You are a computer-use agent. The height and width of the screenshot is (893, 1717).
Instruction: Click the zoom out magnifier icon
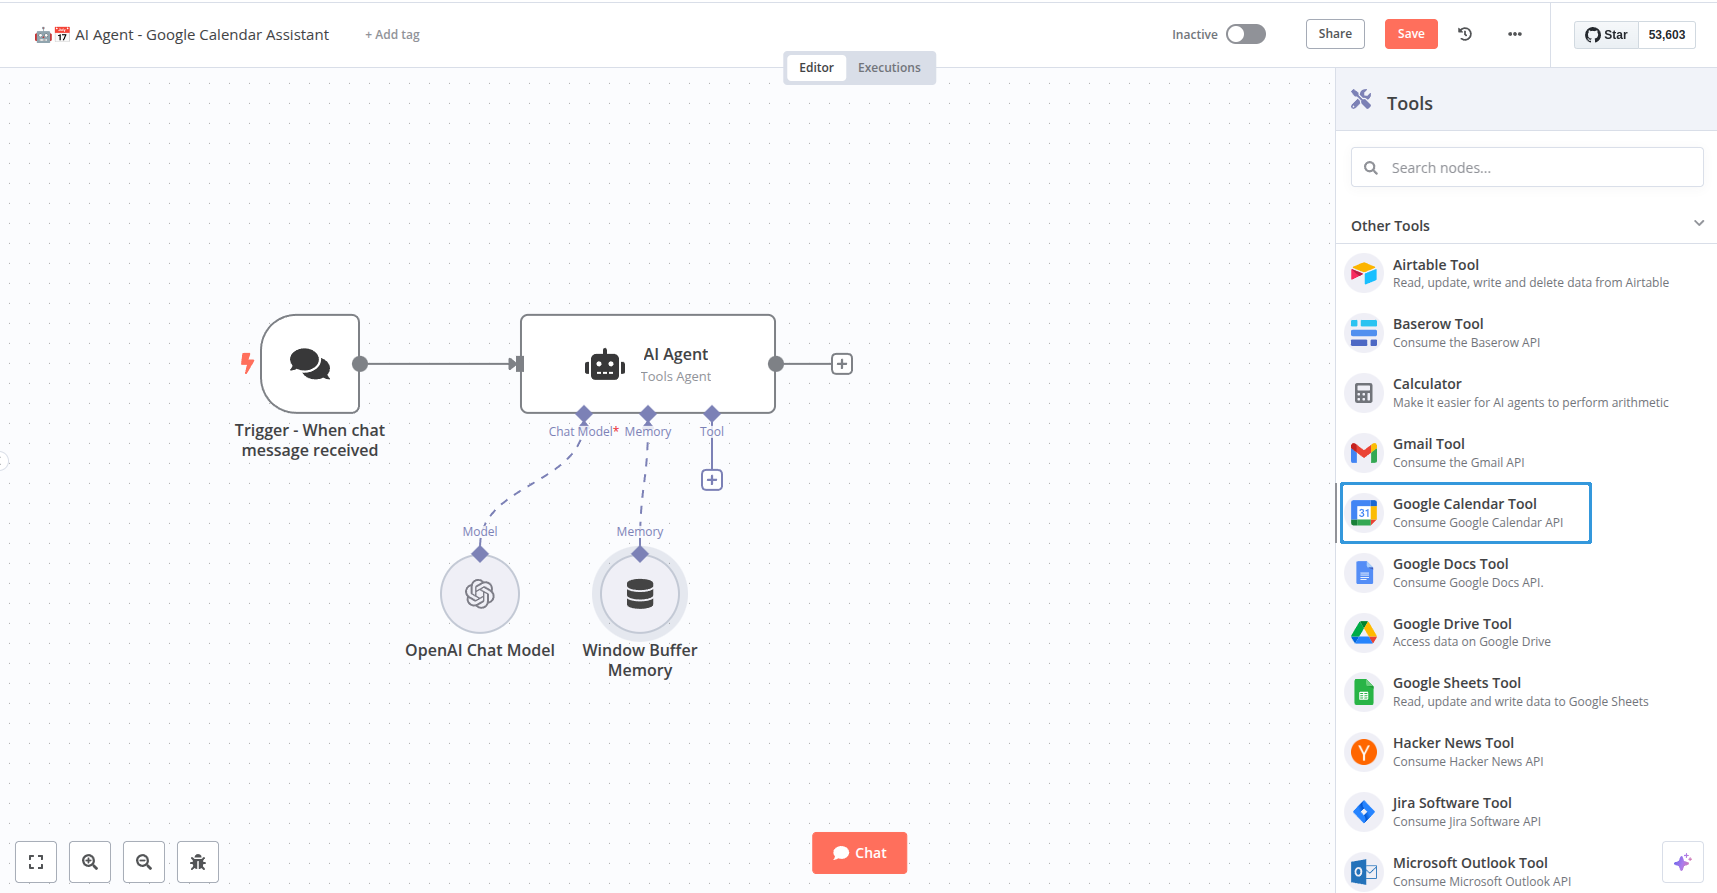(x=144, y=862)
